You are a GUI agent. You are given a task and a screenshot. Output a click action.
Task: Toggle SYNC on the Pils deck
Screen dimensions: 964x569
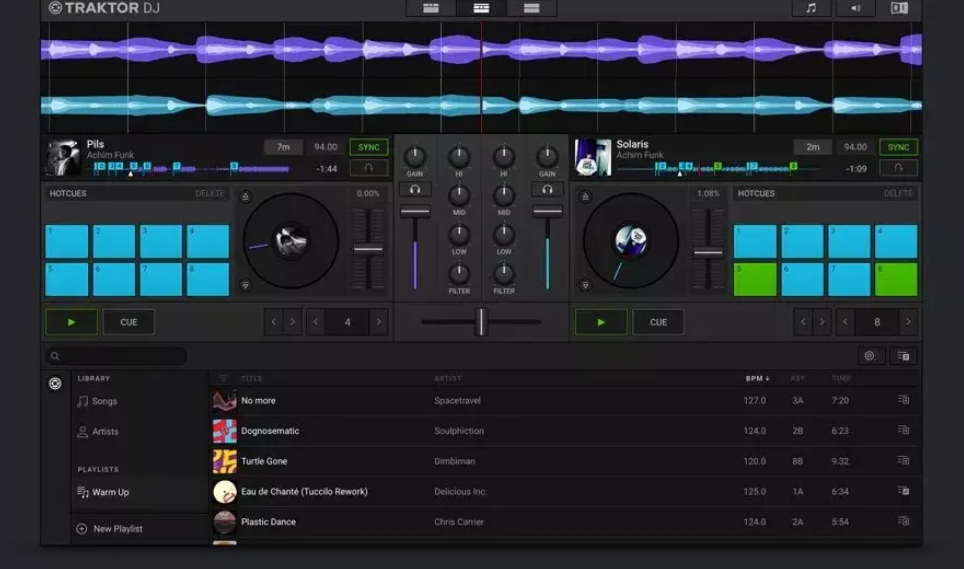coord(369,147)
